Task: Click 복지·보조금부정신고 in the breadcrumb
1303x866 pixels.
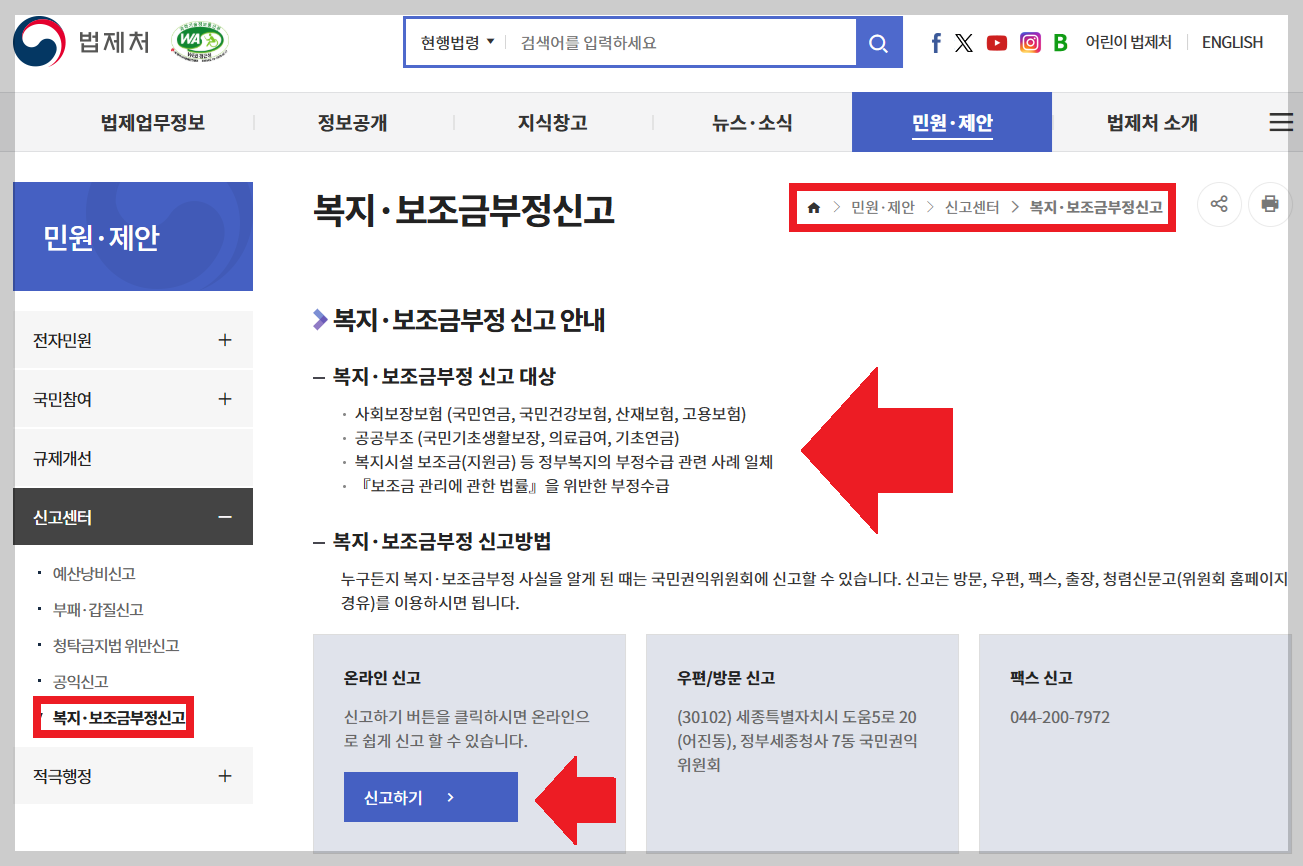Action: (x=1096, y=208)
